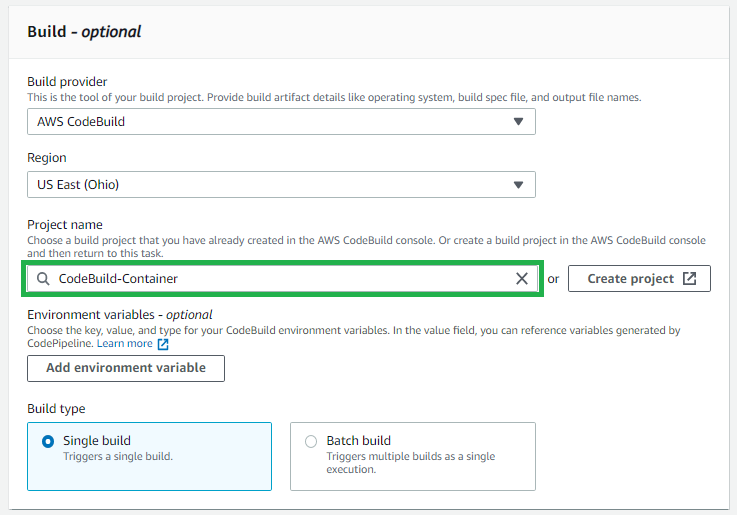
Task: Click the Environment variables - optional label
Action: 120,314
